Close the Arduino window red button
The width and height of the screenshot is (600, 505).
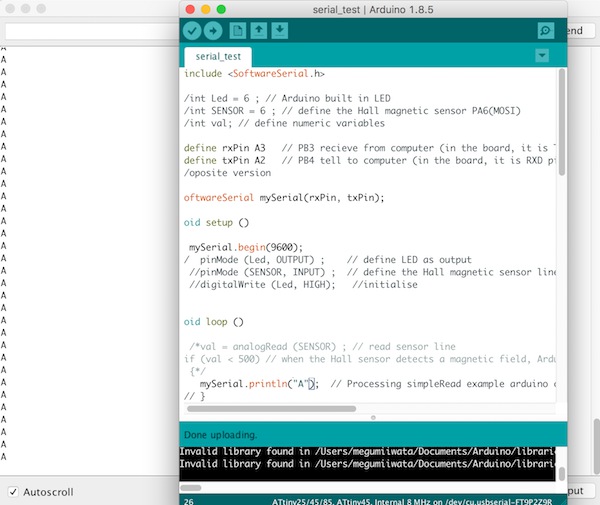[x=190, y=9]
